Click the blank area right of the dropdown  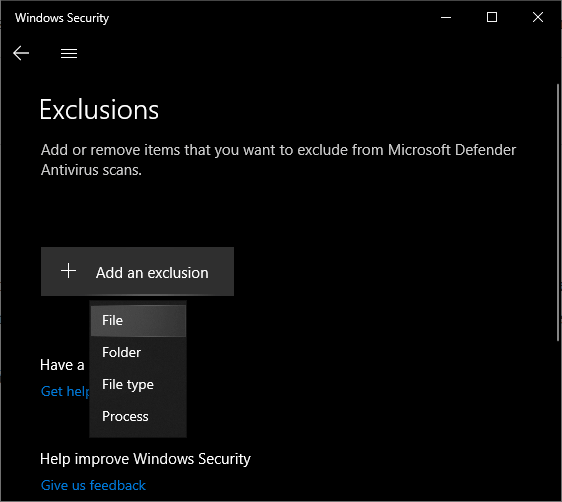358,369
